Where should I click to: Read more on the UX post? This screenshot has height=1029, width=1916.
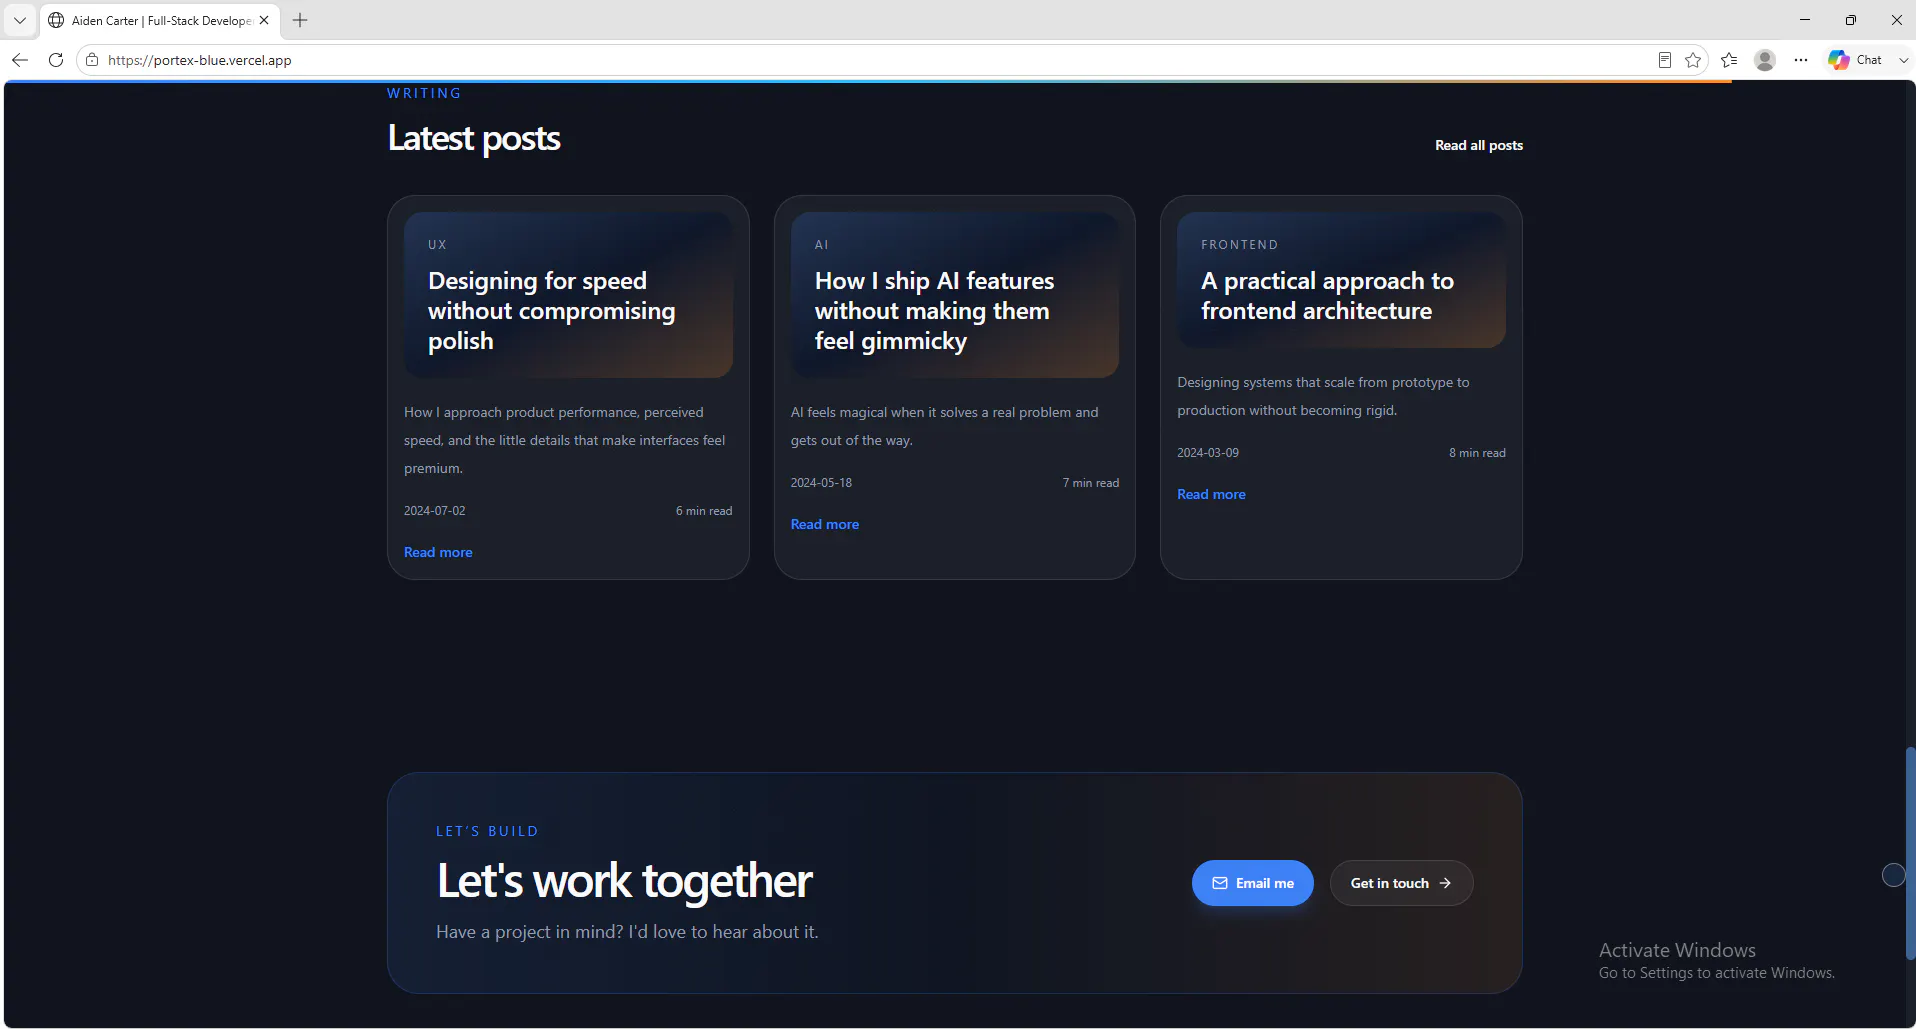(438, 552)
